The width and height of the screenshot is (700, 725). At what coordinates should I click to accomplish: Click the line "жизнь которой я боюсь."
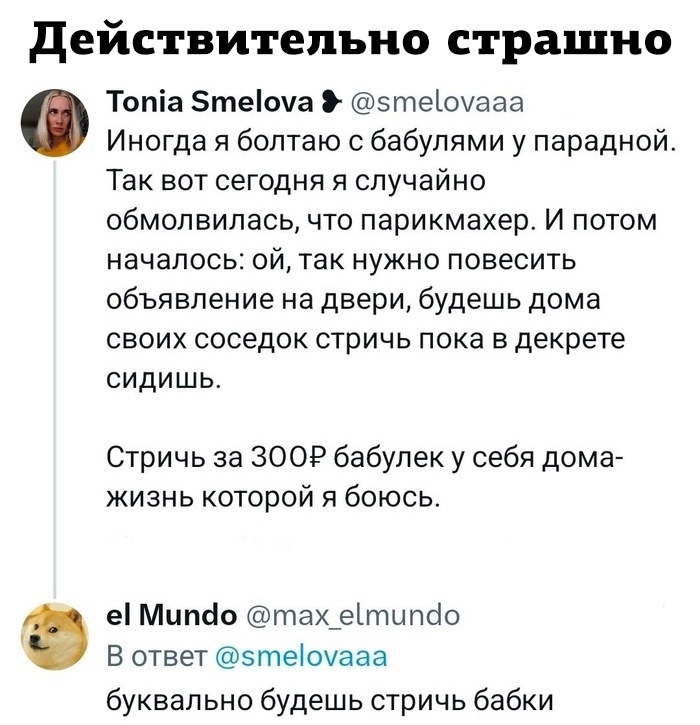[272, 498]
